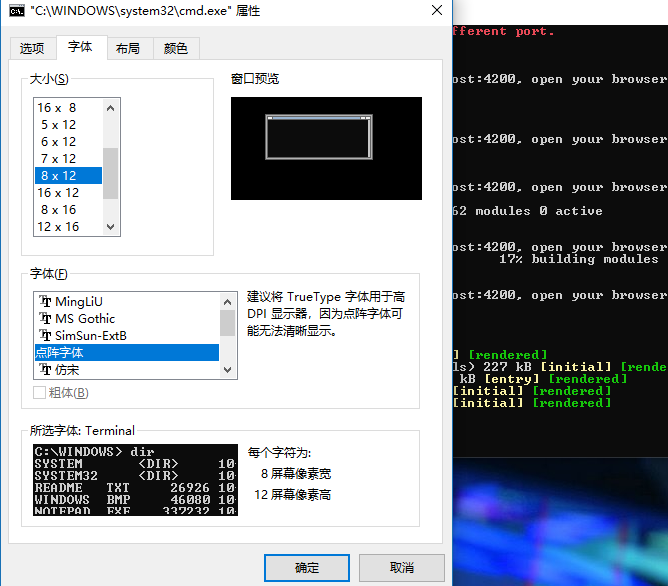Choose the MS Gothic font
This screenshot has width=668, height=586.
pos(127,319)
